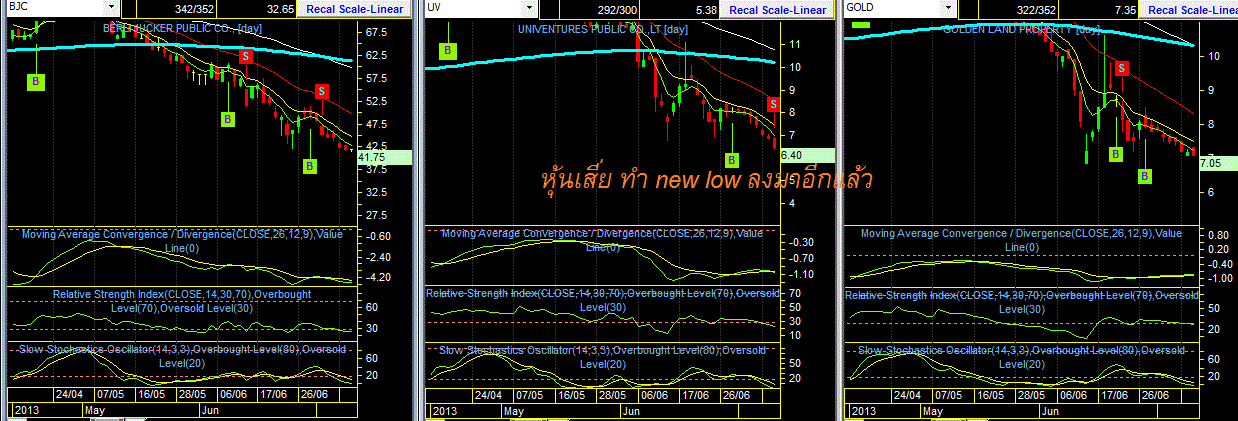The width and height of the screenshot is (1238, 421).
Task: Open the GOLD symbol dropdown arrow
Action: coord(950,9)
